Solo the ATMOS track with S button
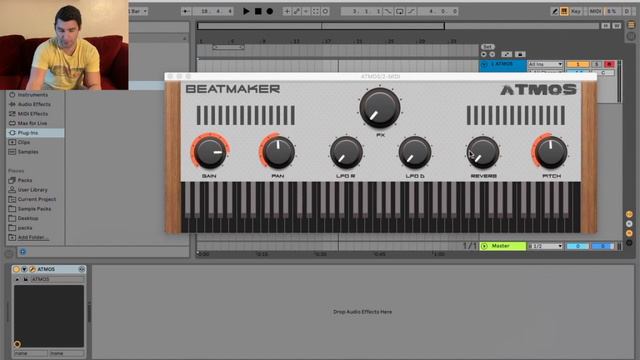Image resolution: width=640 pixels, height=360 pixels. point(597,64)
